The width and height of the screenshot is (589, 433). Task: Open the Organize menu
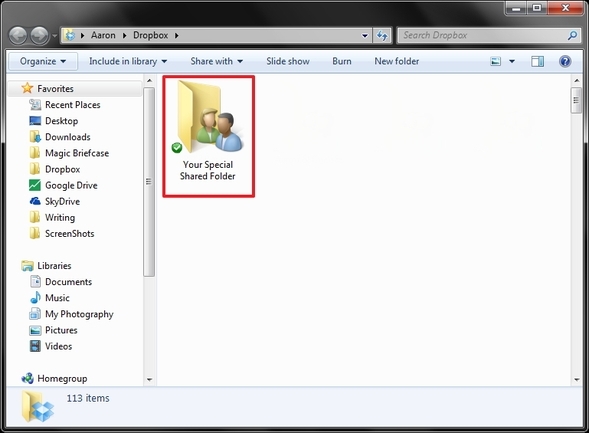pyautogui.click(x=43, y=61)
